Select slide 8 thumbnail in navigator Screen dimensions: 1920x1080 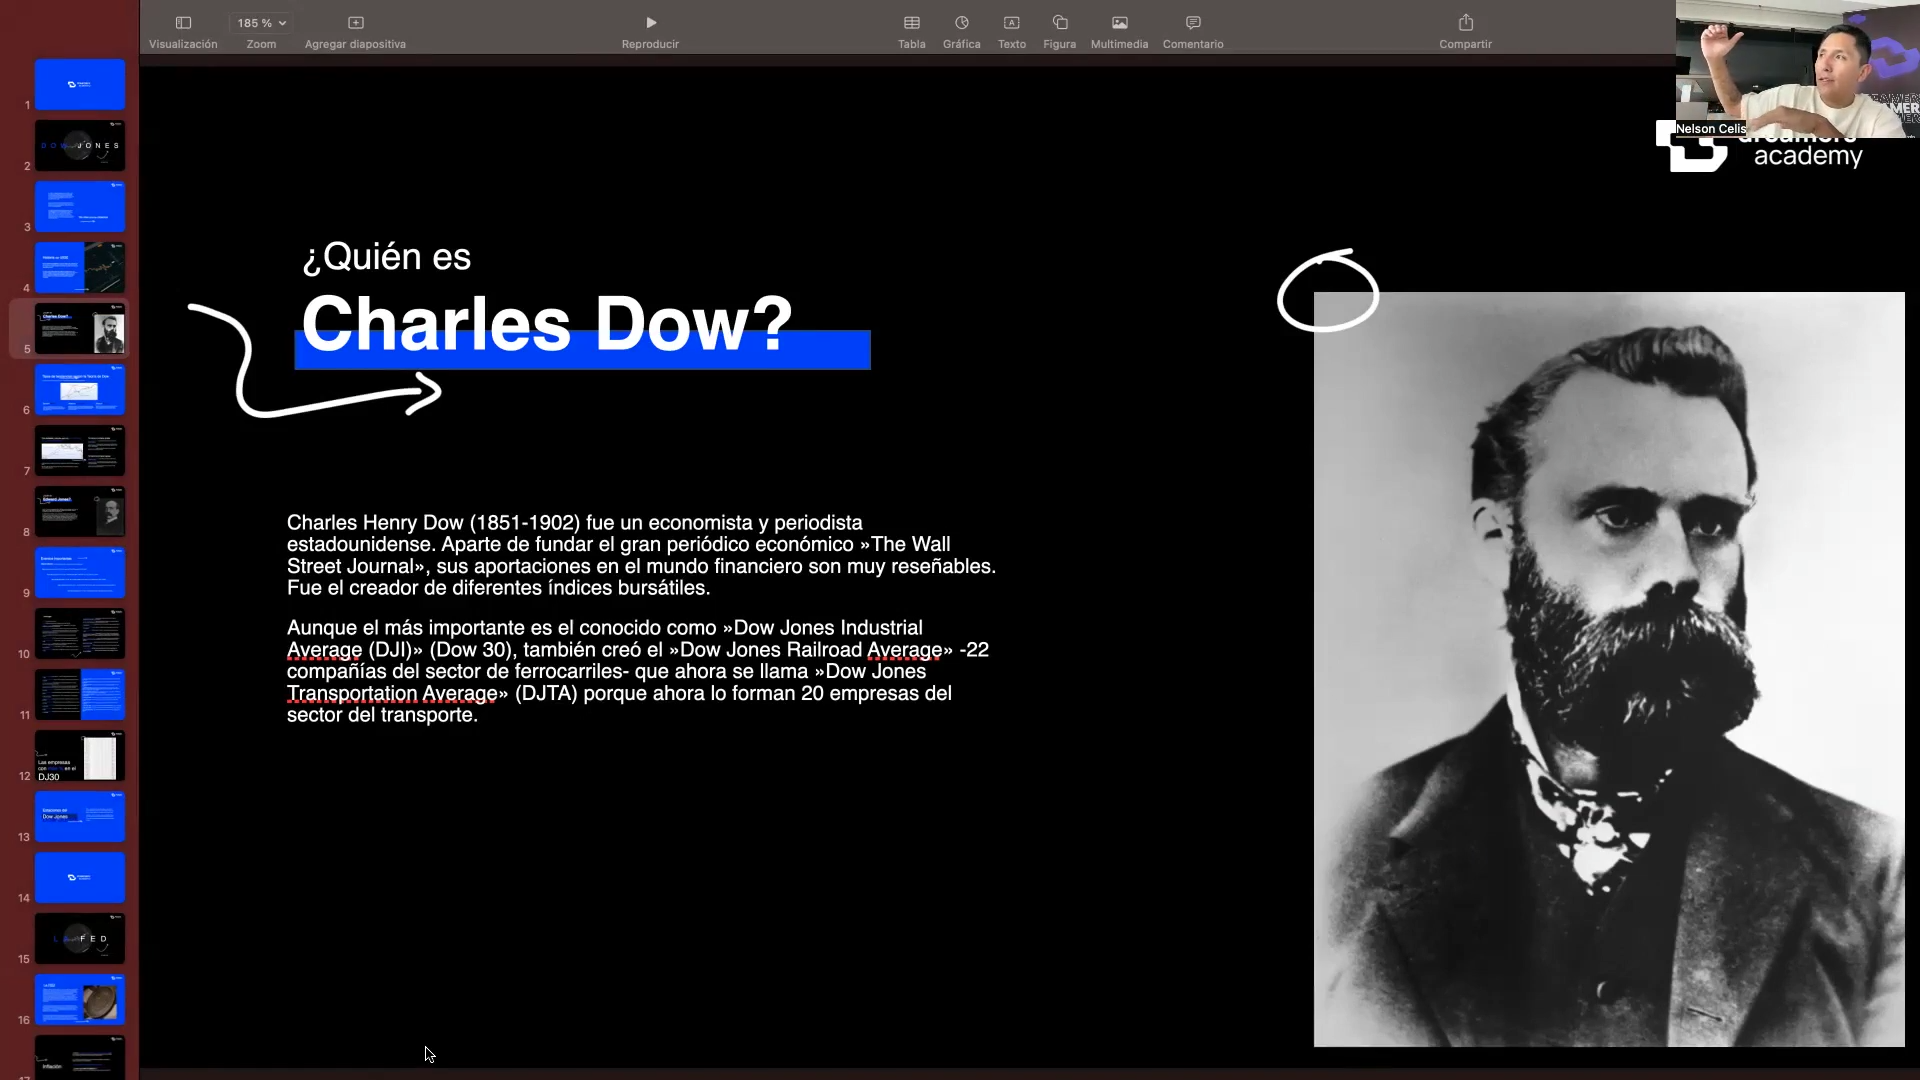(x=80, y=512)
